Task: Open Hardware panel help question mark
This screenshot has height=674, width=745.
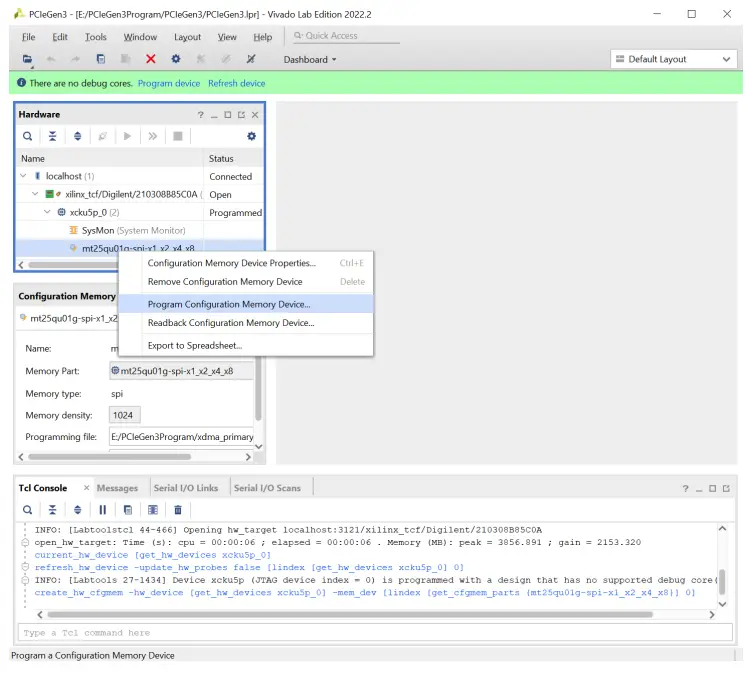Action: point(201,115)
